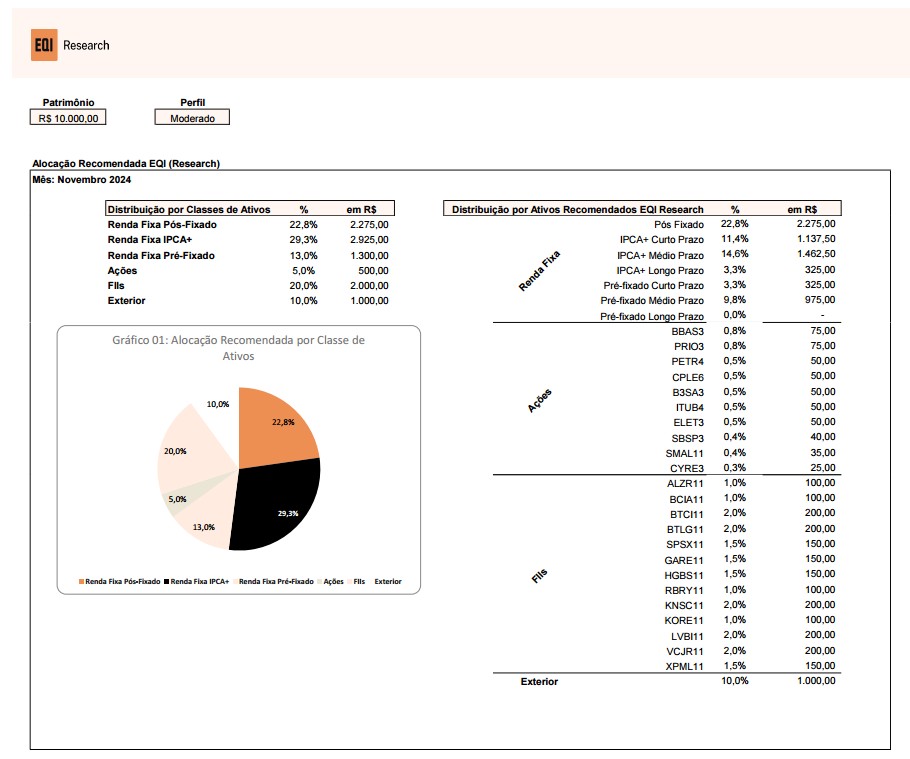Click the 10,0% pie slice label
The height and width of the screenshot is (759, 910).
218,404
